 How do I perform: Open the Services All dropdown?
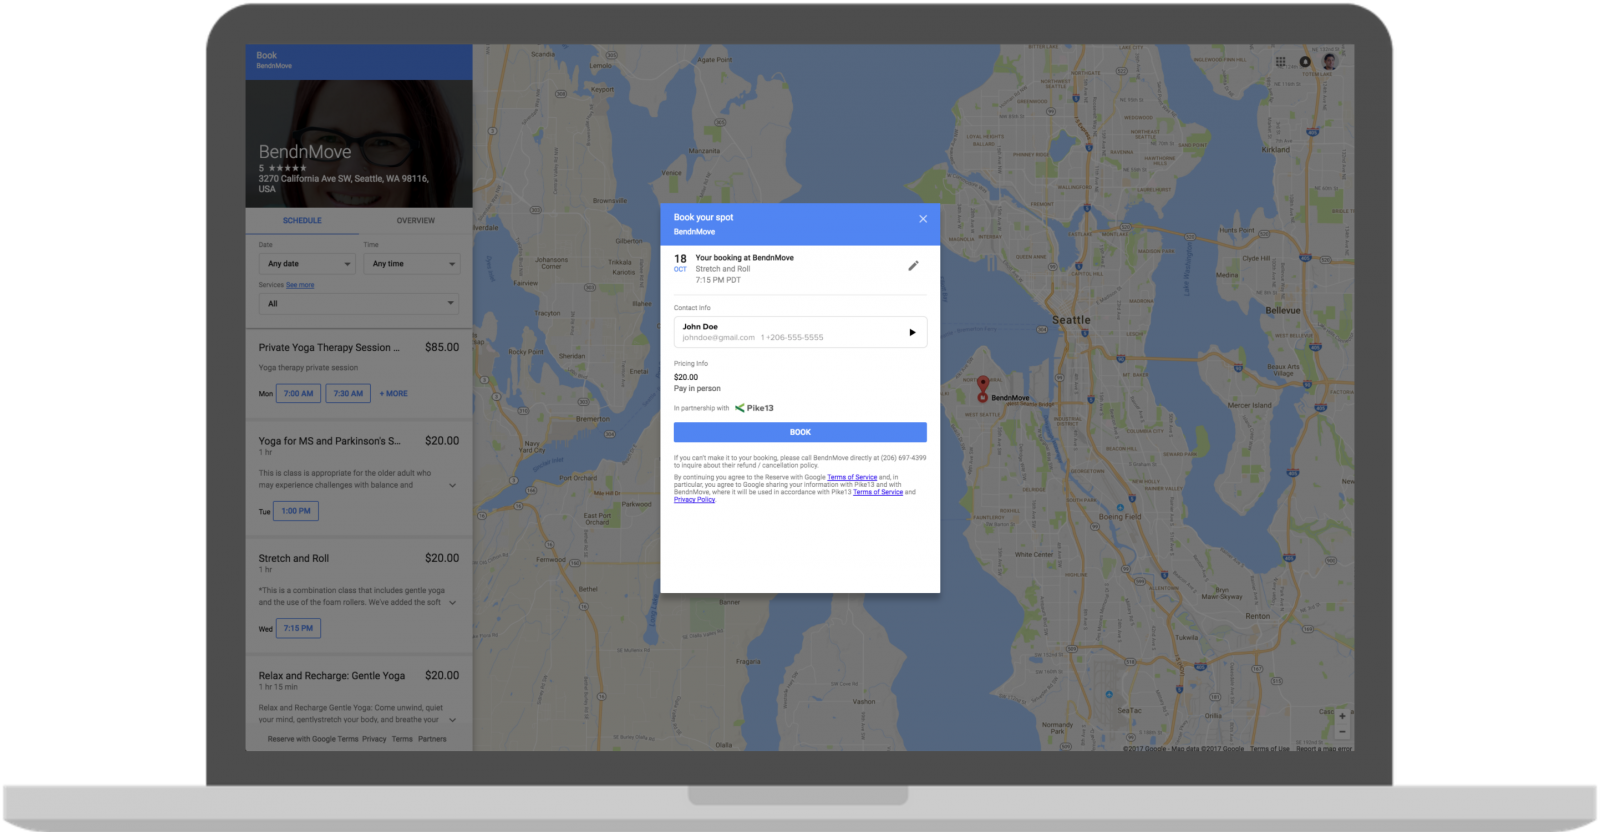pos(359,303)
